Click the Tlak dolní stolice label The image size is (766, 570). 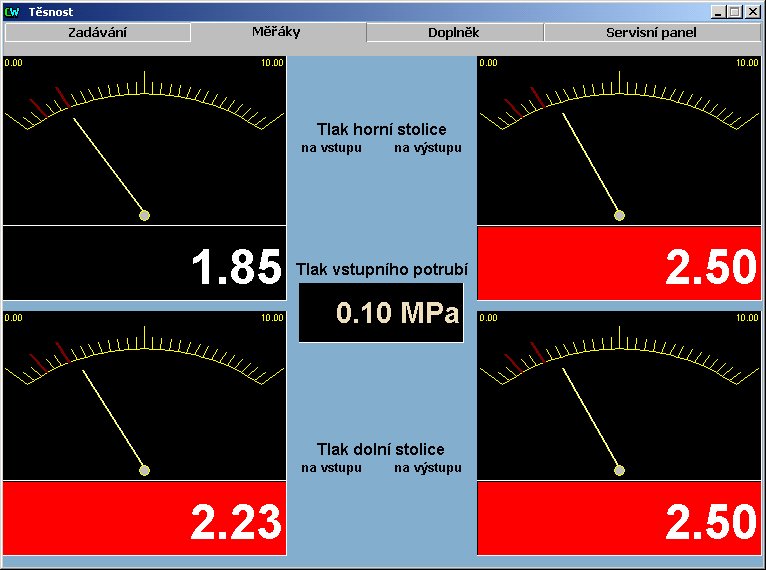pos(381,450)
